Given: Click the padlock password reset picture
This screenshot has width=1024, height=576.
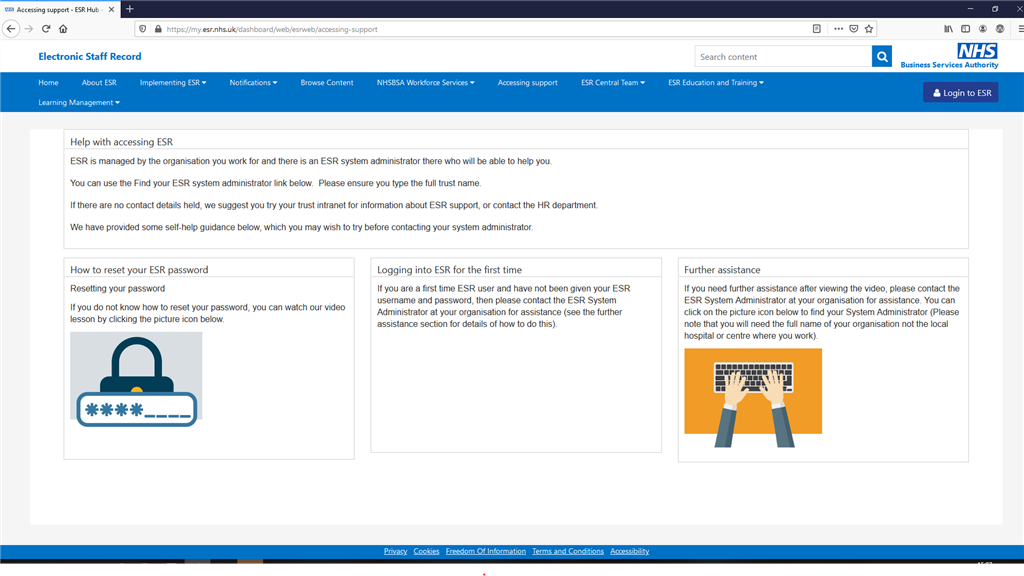Looking at the screenshot, I should click(x=136, y=379).
